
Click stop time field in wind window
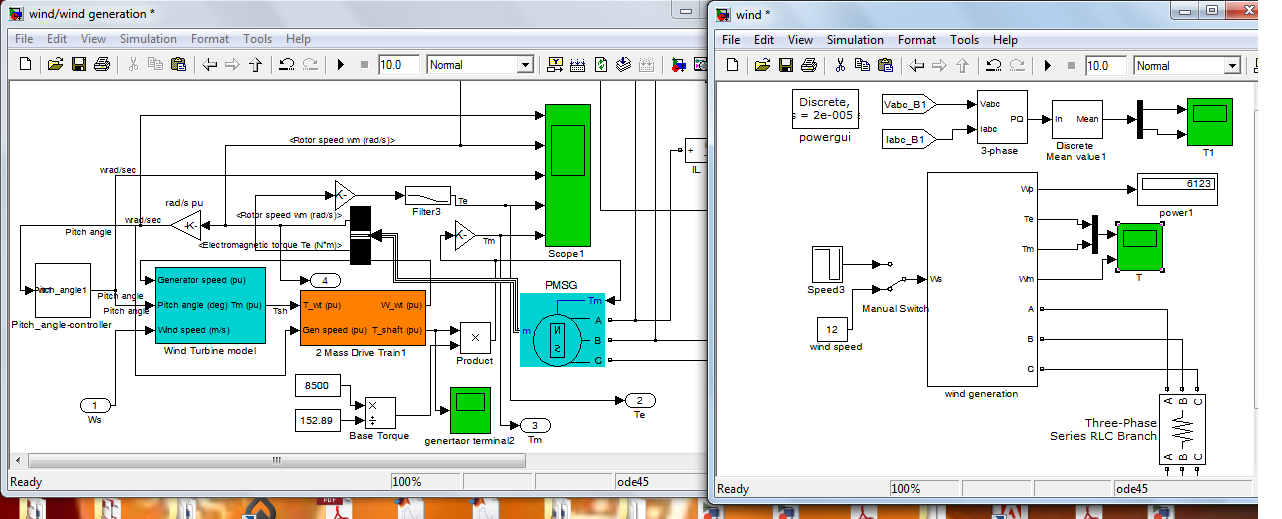point(1105,66)
